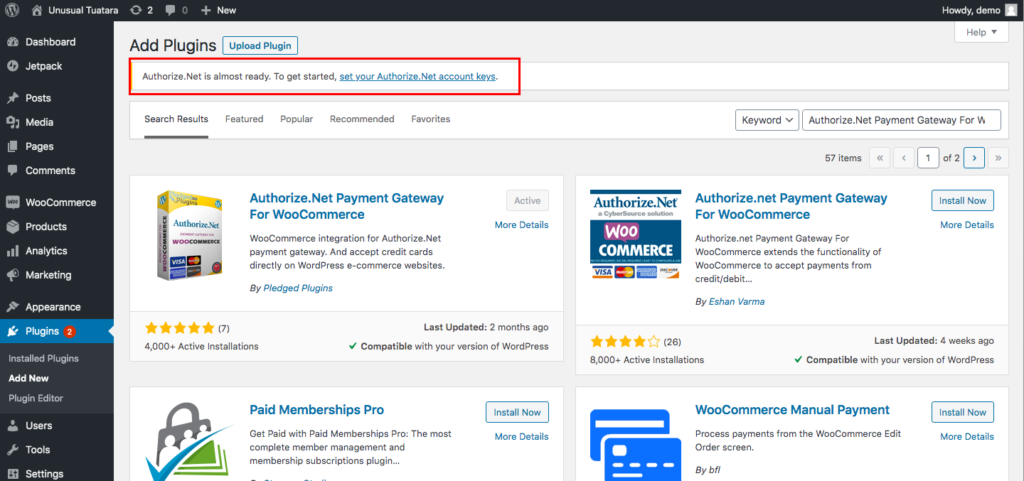Click Authorize.Net CyberSource WooCommerce plugin thumbnail

coord(635,235)
